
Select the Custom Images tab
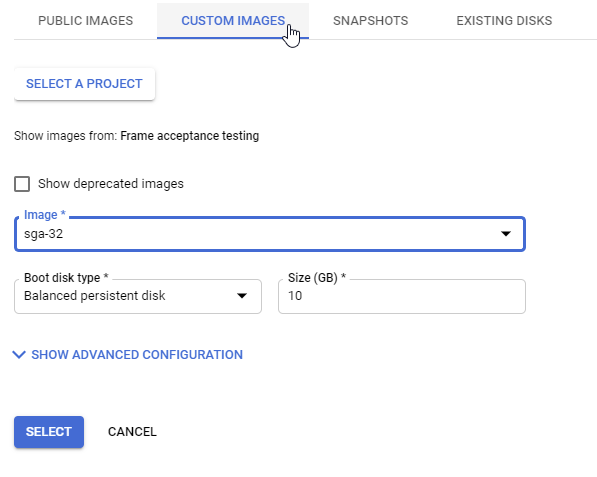pos(233,21)
